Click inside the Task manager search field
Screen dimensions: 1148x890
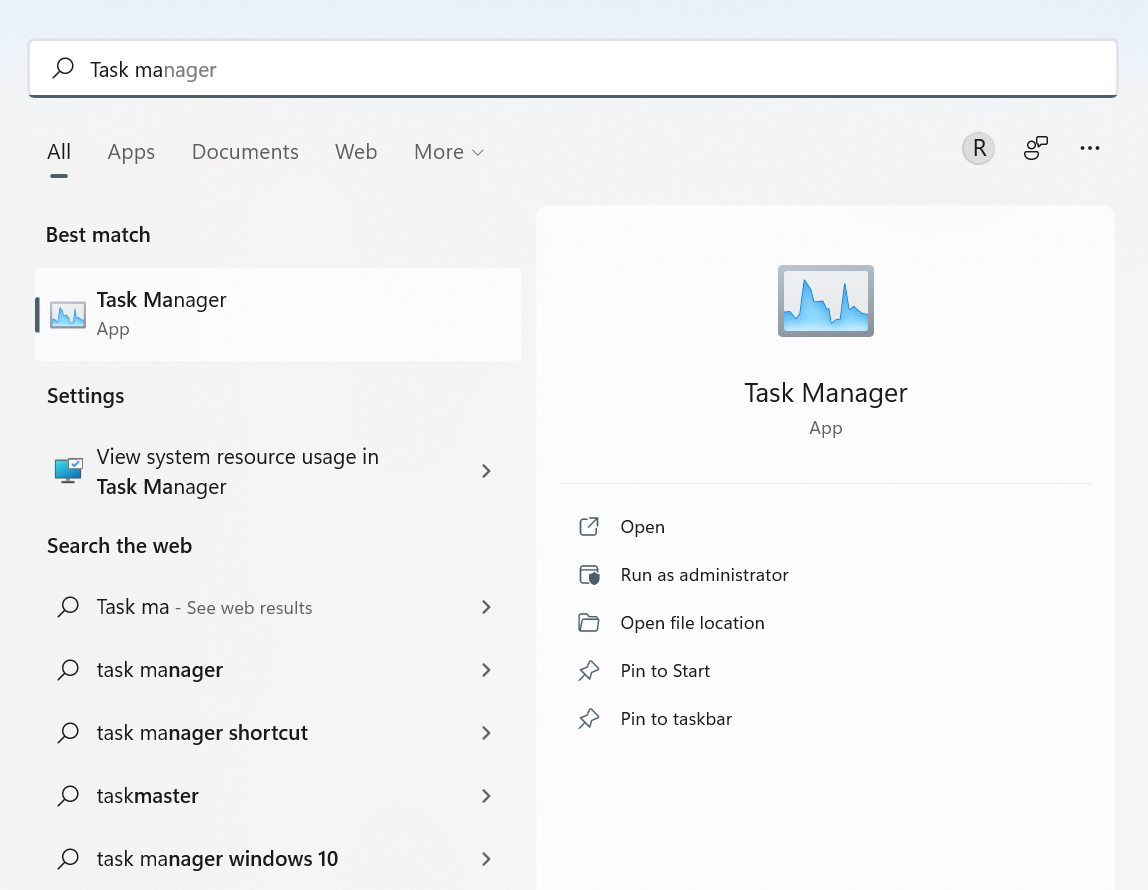400,68
